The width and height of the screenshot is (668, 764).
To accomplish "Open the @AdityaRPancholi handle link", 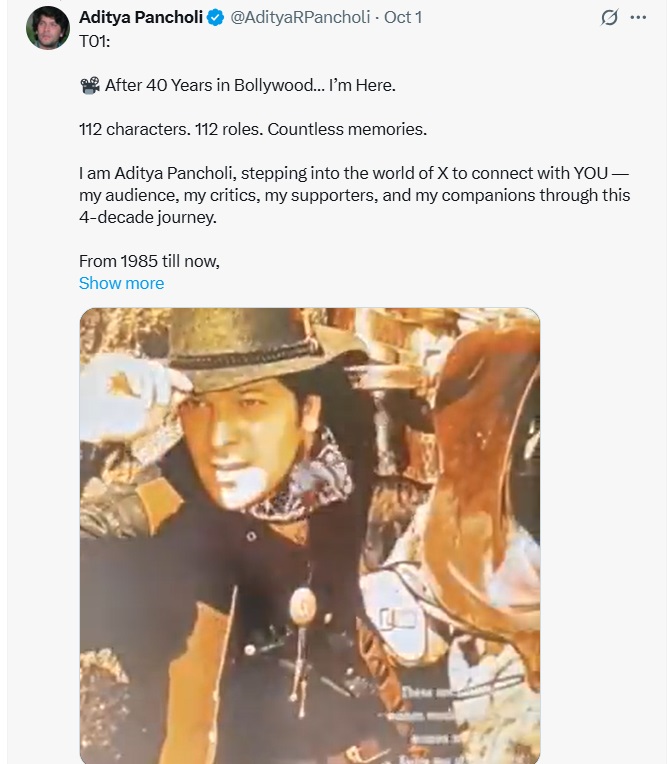I will tap(299, 18).
